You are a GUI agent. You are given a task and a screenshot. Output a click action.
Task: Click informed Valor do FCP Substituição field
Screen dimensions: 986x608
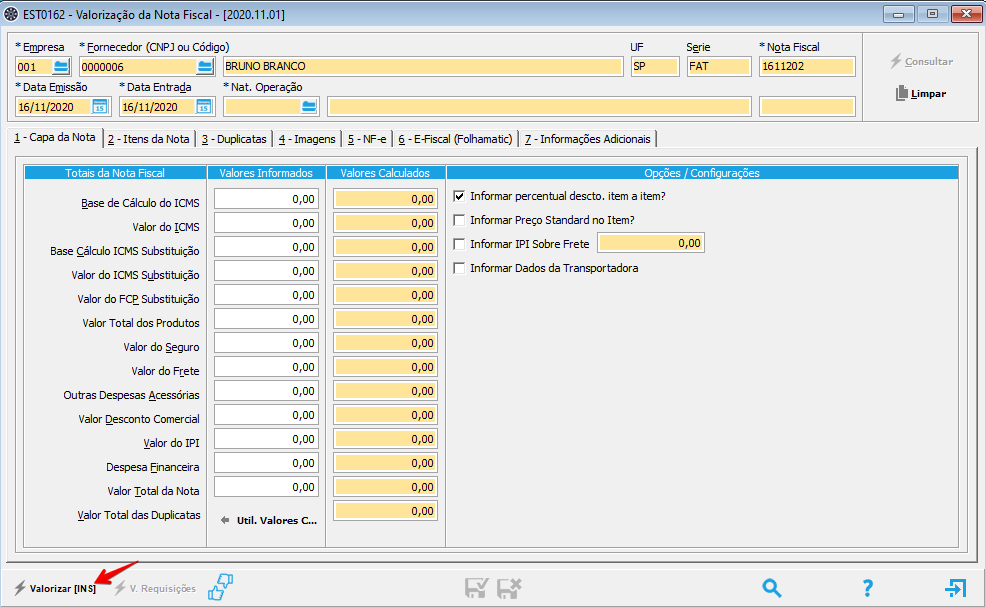(x=267, y=295)
